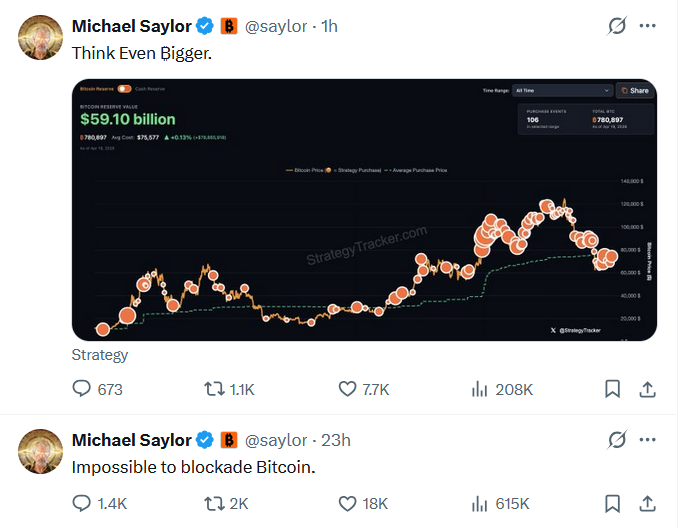The height and width of the screenshot is (528, 680).
Task: Open the Time Range "All Time" dropdown
Action: (x=560, y=90)
